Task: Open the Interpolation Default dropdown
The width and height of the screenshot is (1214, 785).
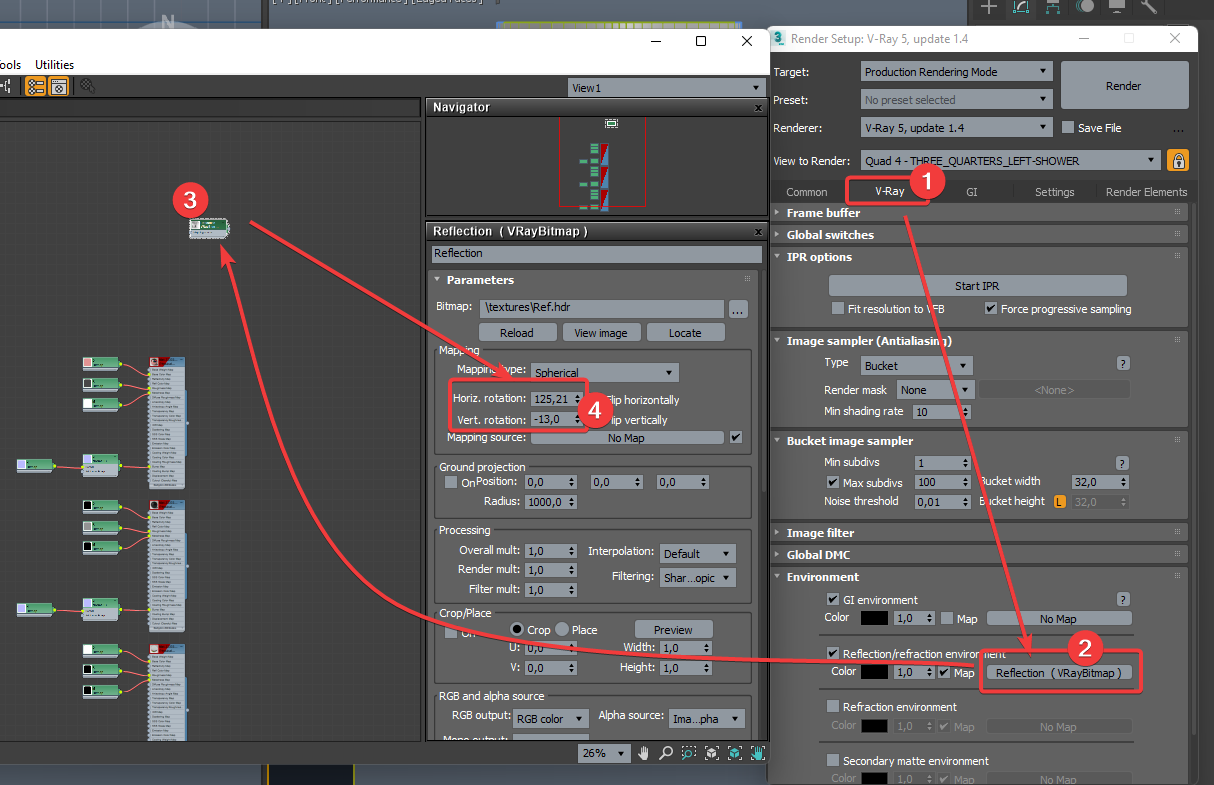Action: tap(698, 554)
